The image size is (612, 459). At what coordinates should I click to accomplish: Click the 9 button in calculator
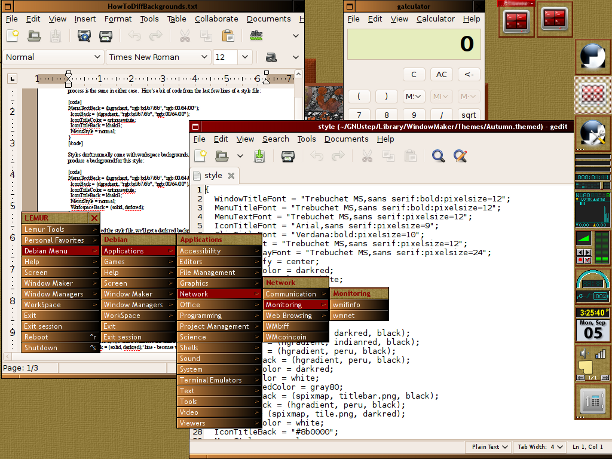tap(414, 115)
